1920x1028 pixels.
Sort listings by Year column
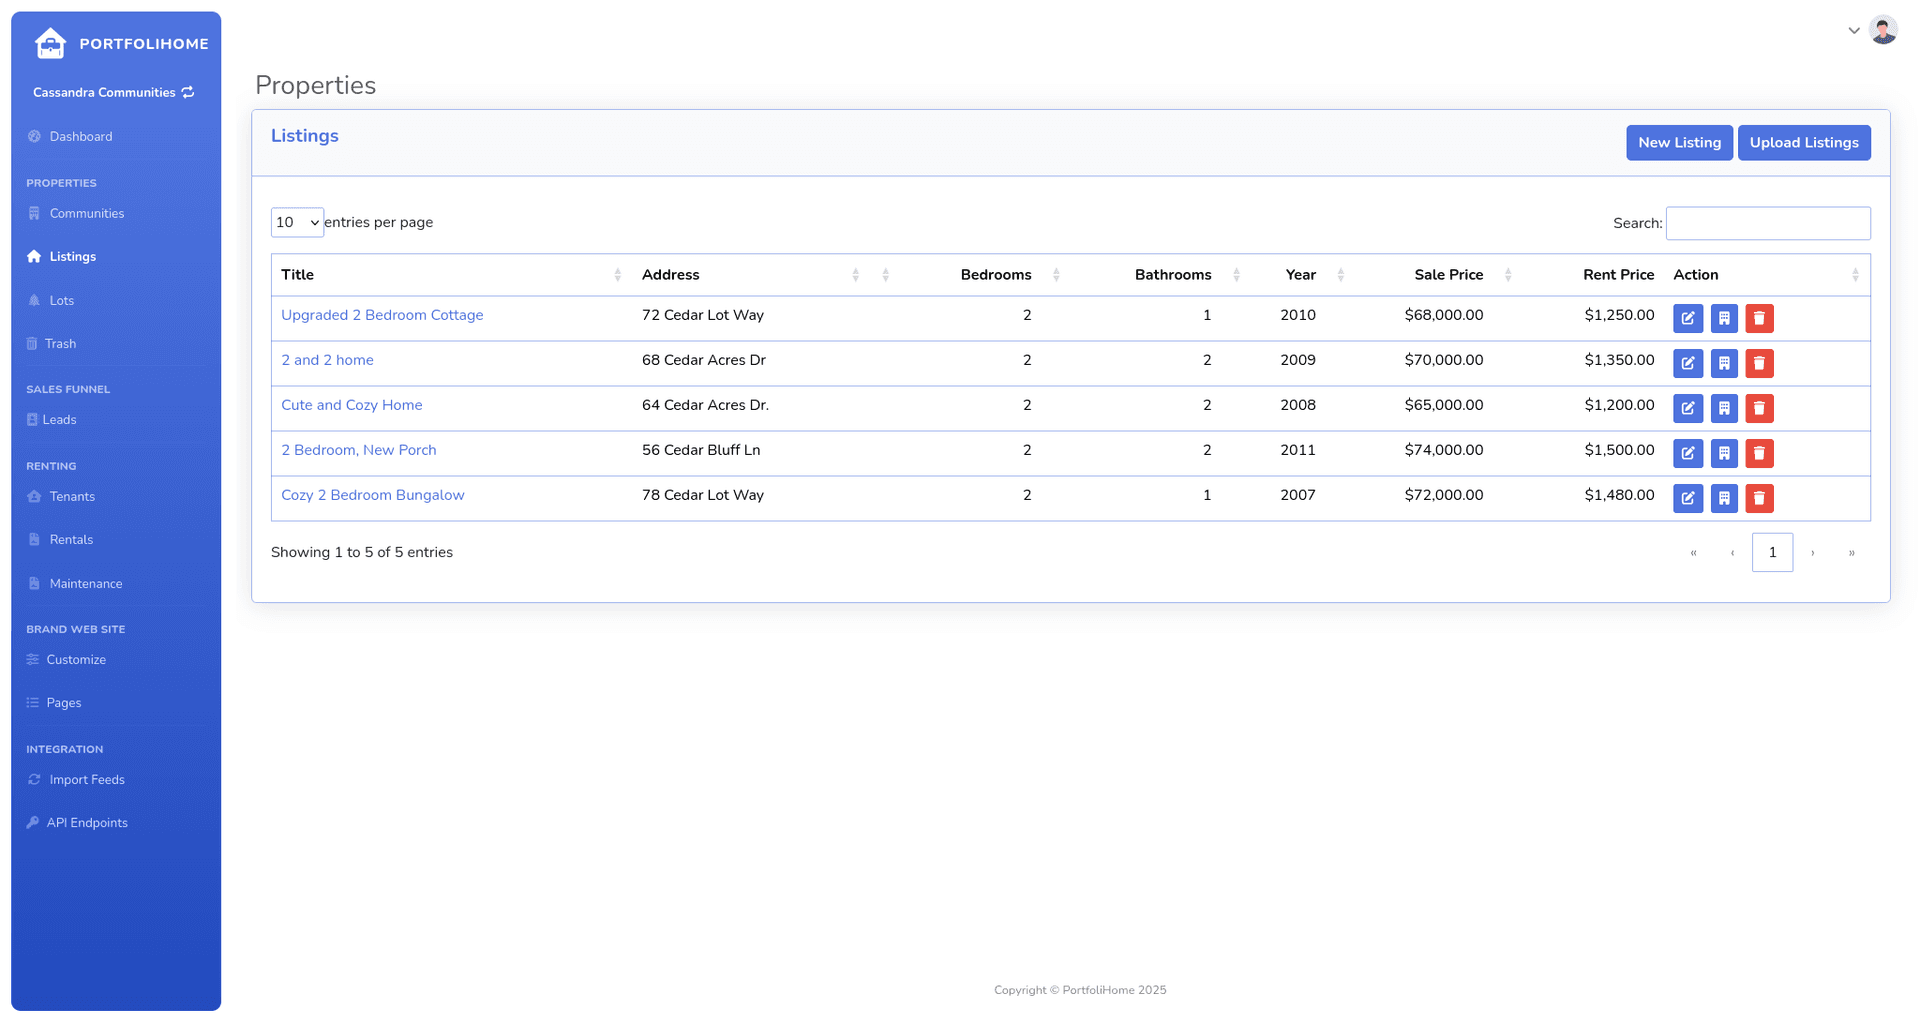[1300, 275]
